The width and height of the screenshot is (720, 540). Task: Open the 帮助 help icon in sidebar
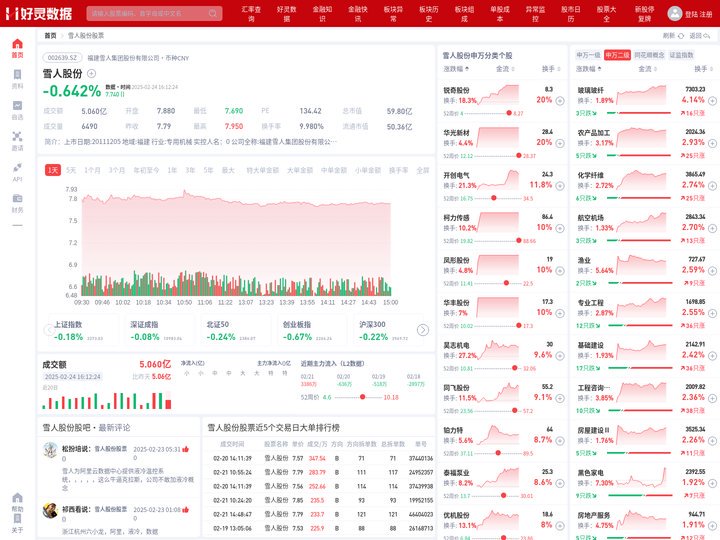click(x=17, y=498)
